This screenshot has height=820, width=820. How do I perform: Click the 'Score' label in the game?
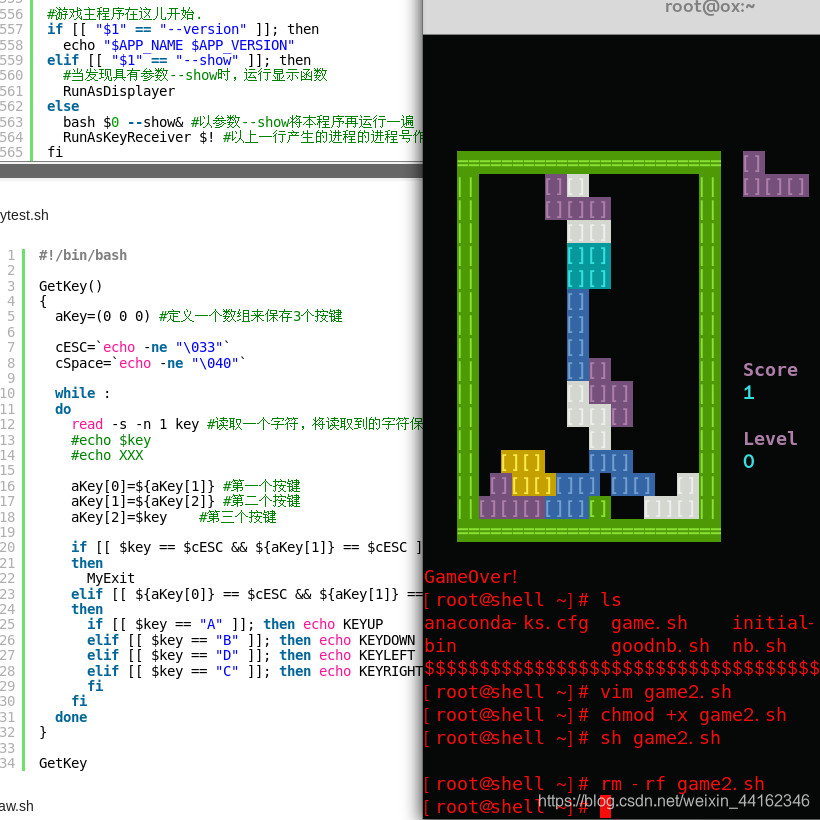pos(770,370)
